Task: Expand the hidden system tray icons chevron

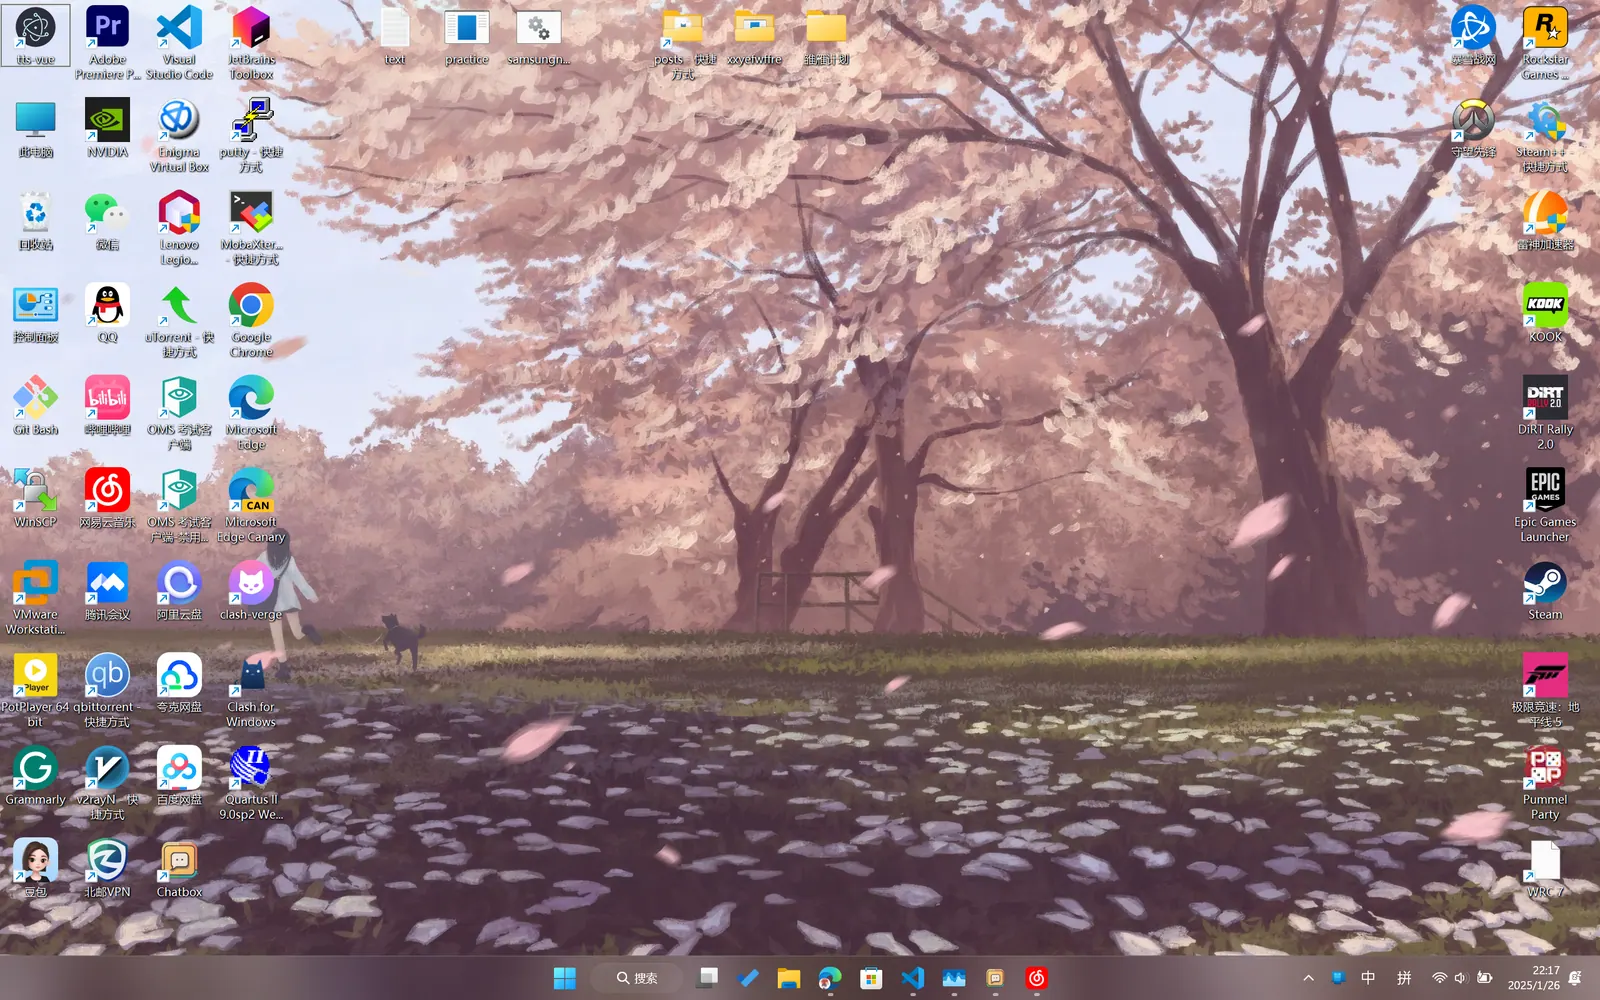Action: click(x=1308, y=978)
